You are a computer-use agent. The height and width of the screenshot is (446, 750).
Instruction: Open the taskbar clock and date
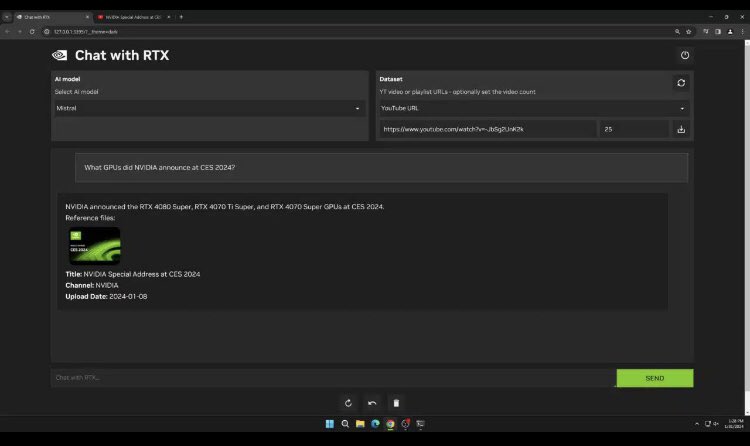tap(734, 424)
